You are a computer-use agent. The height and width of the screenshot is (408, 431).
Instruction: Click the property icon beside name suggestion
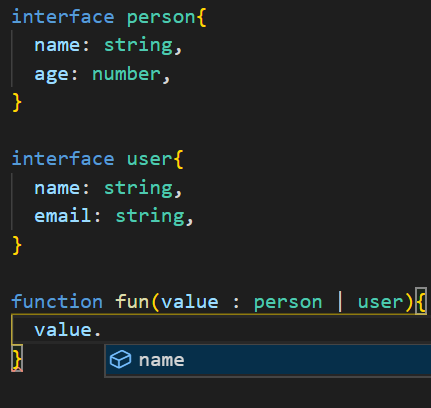(120, 360)
